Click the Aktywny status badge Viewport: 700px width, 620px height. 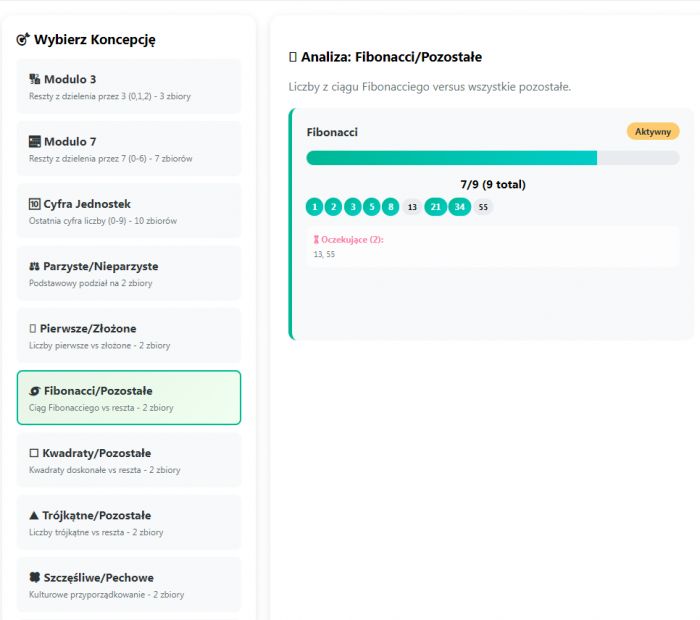pyautogui.click(x=653, y=132)
